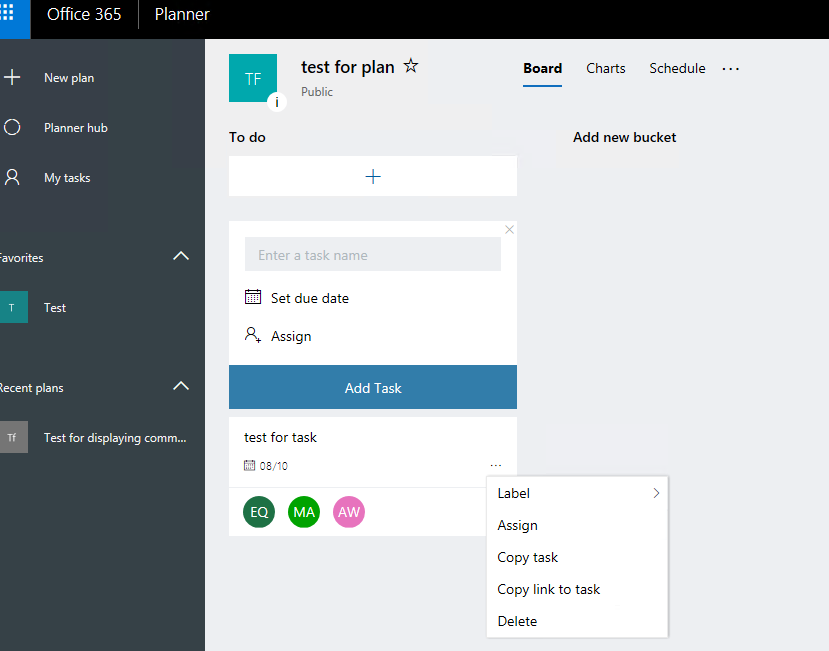Click Assign text in the new task card

click(291, 336)
